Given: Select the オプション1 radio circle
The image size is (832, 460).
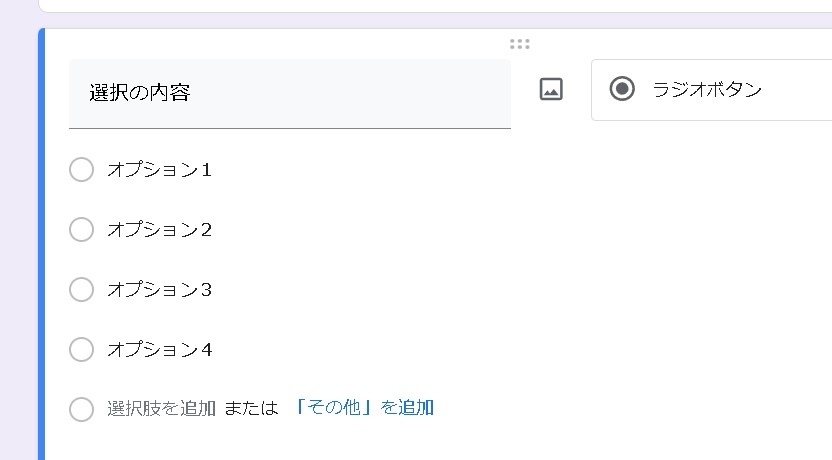Looking at the screenshot, I should point(81,170).
